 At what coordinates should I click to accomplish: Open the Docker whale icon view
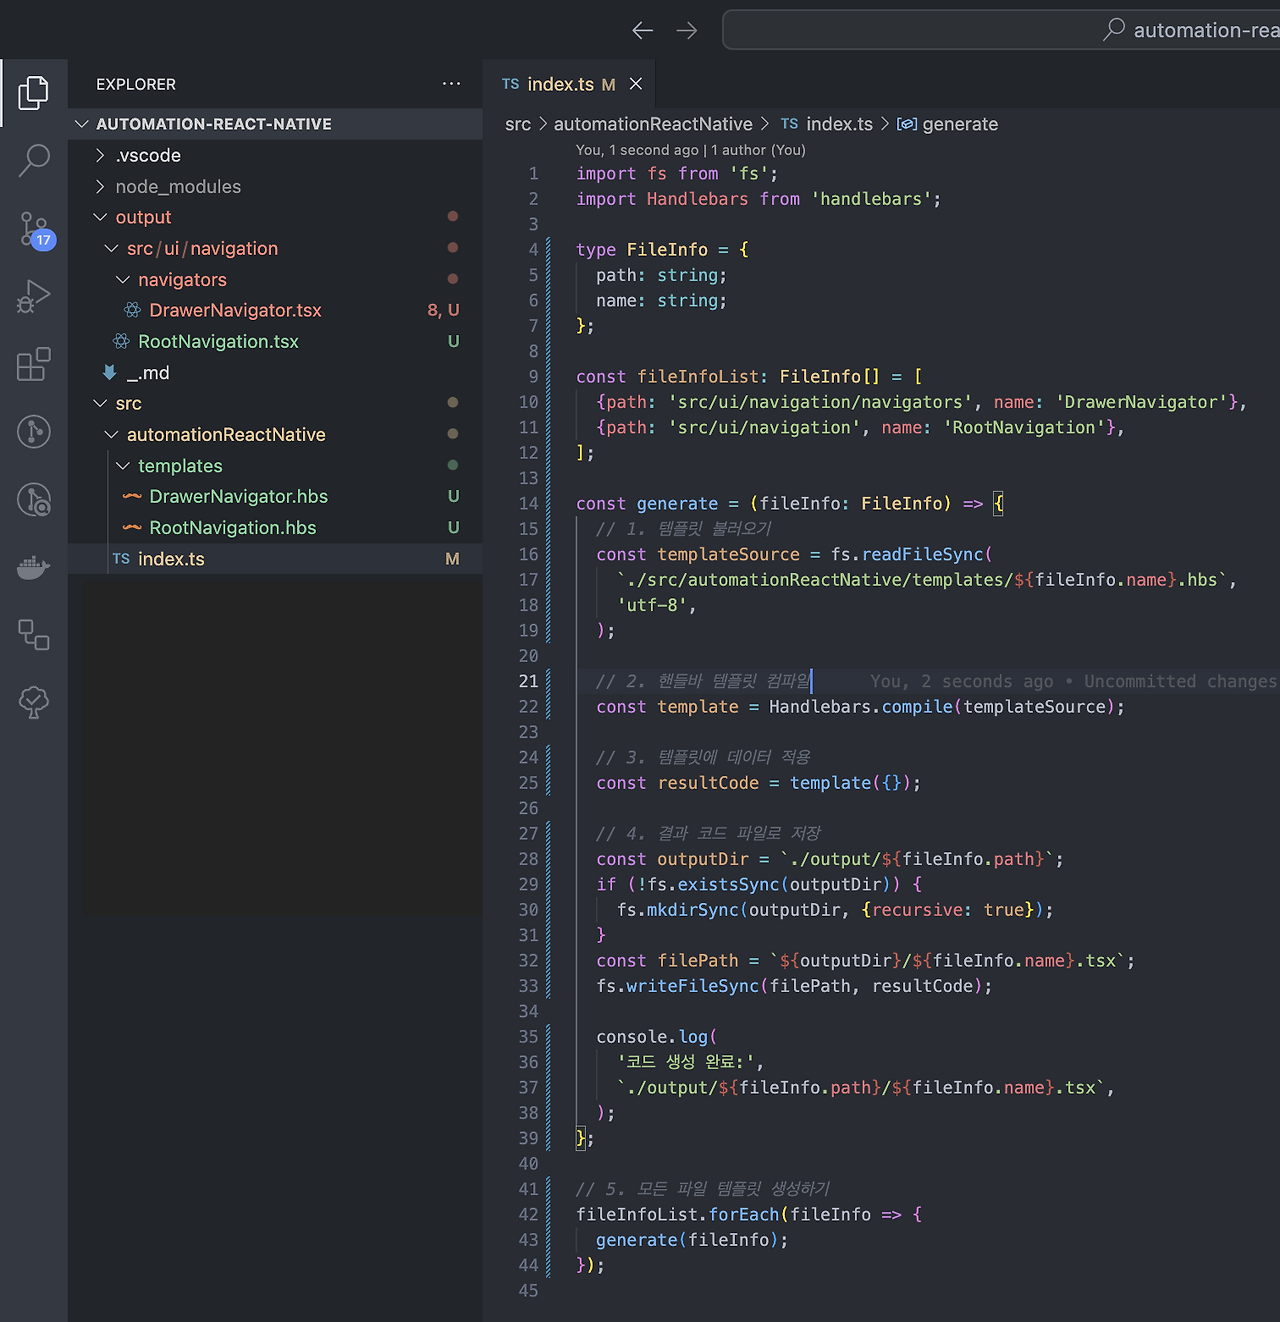[x=34, y=567]
